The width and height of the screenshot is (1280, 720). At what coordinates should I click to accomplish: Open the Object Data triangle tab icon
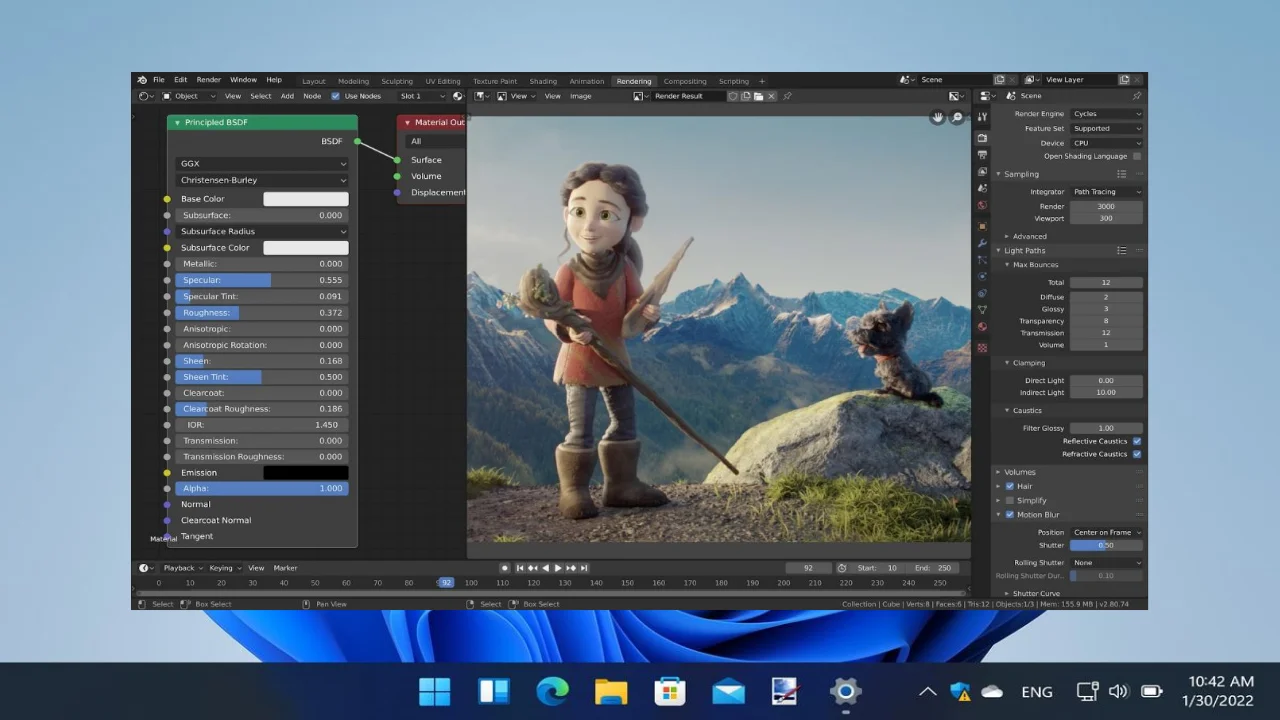pos(982,310)
